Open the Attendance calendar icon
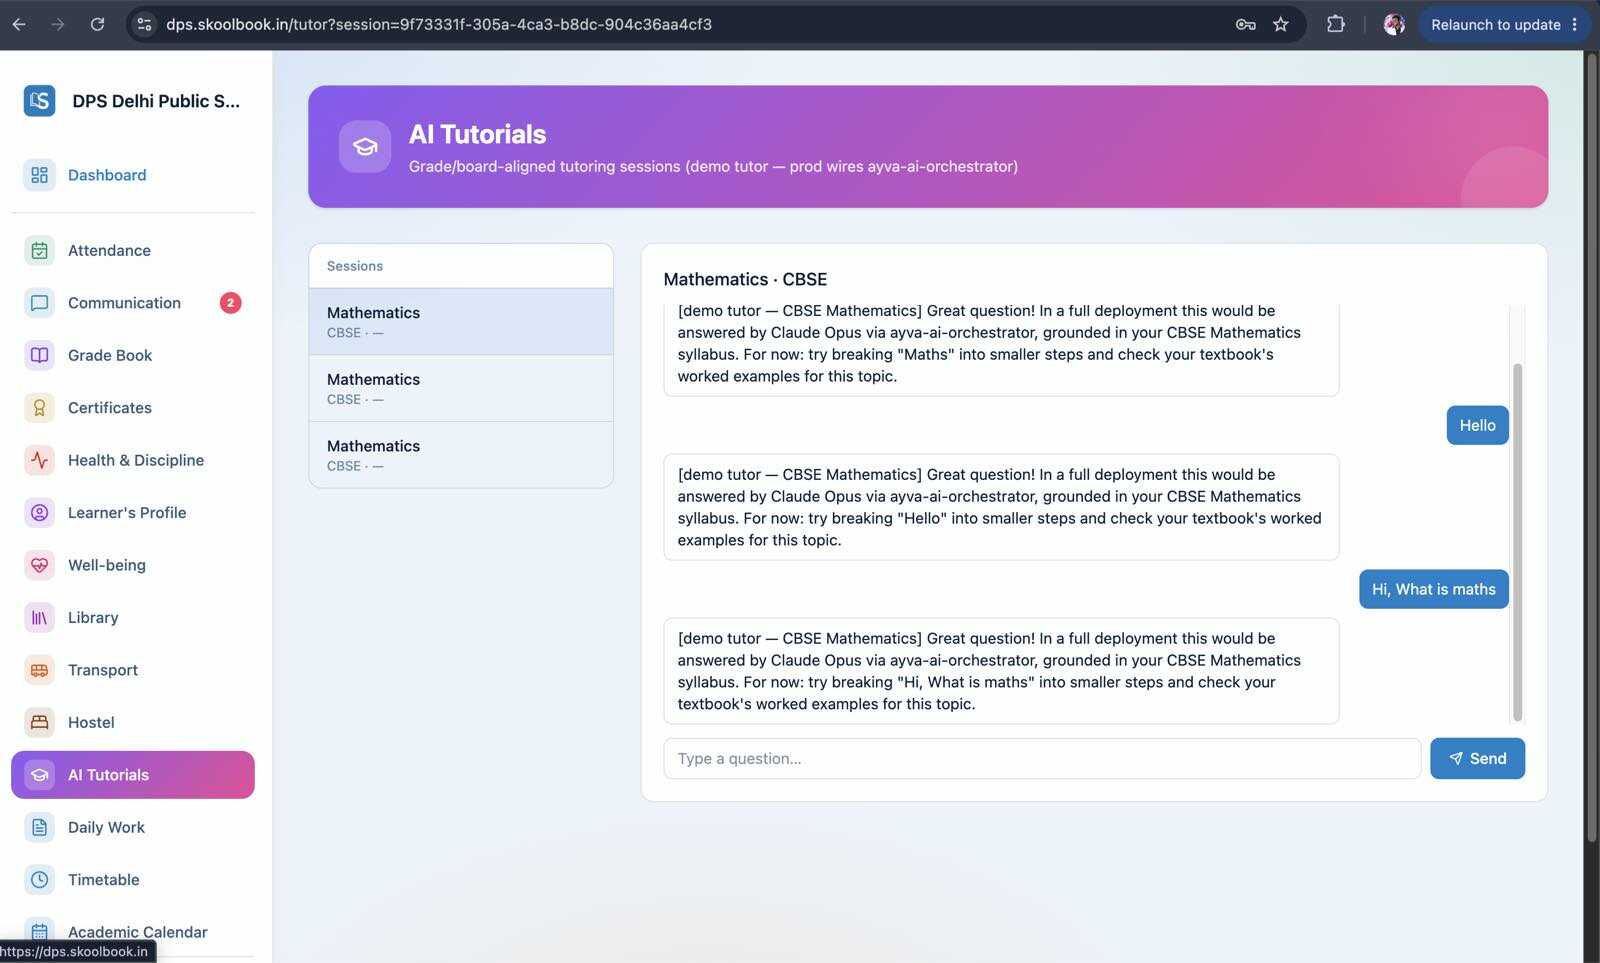The image size is (1600, 963). tap(39, 250)
